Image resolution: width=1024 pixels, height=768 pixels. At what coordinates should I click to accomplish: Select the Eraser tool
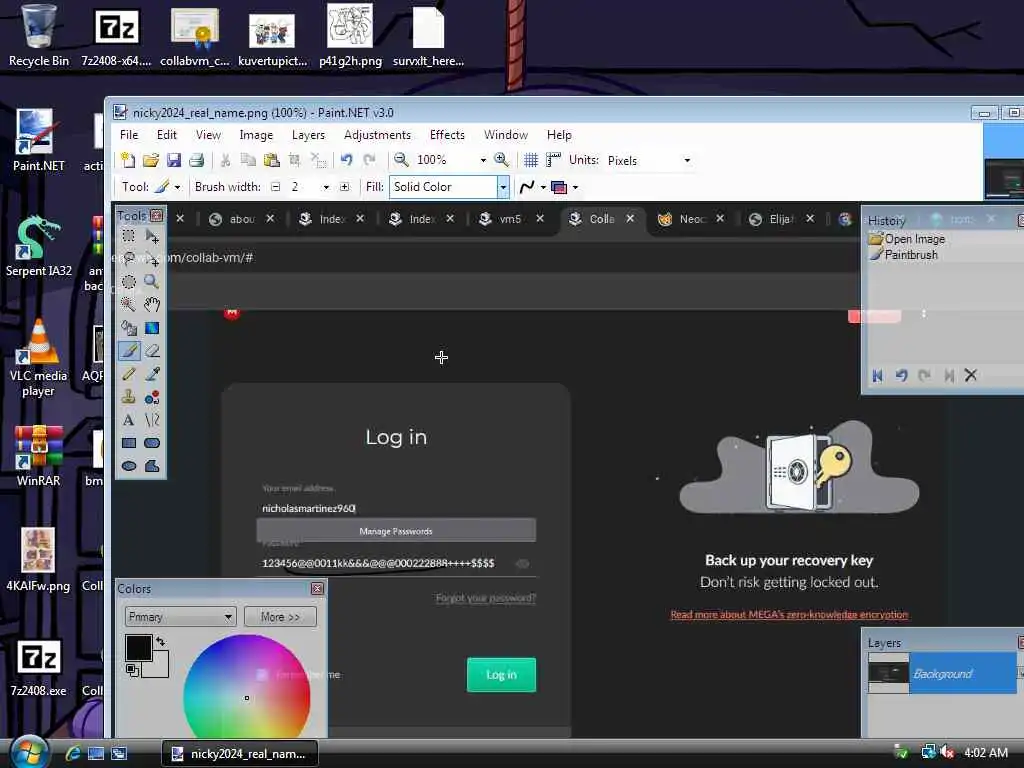click(152, 351)
